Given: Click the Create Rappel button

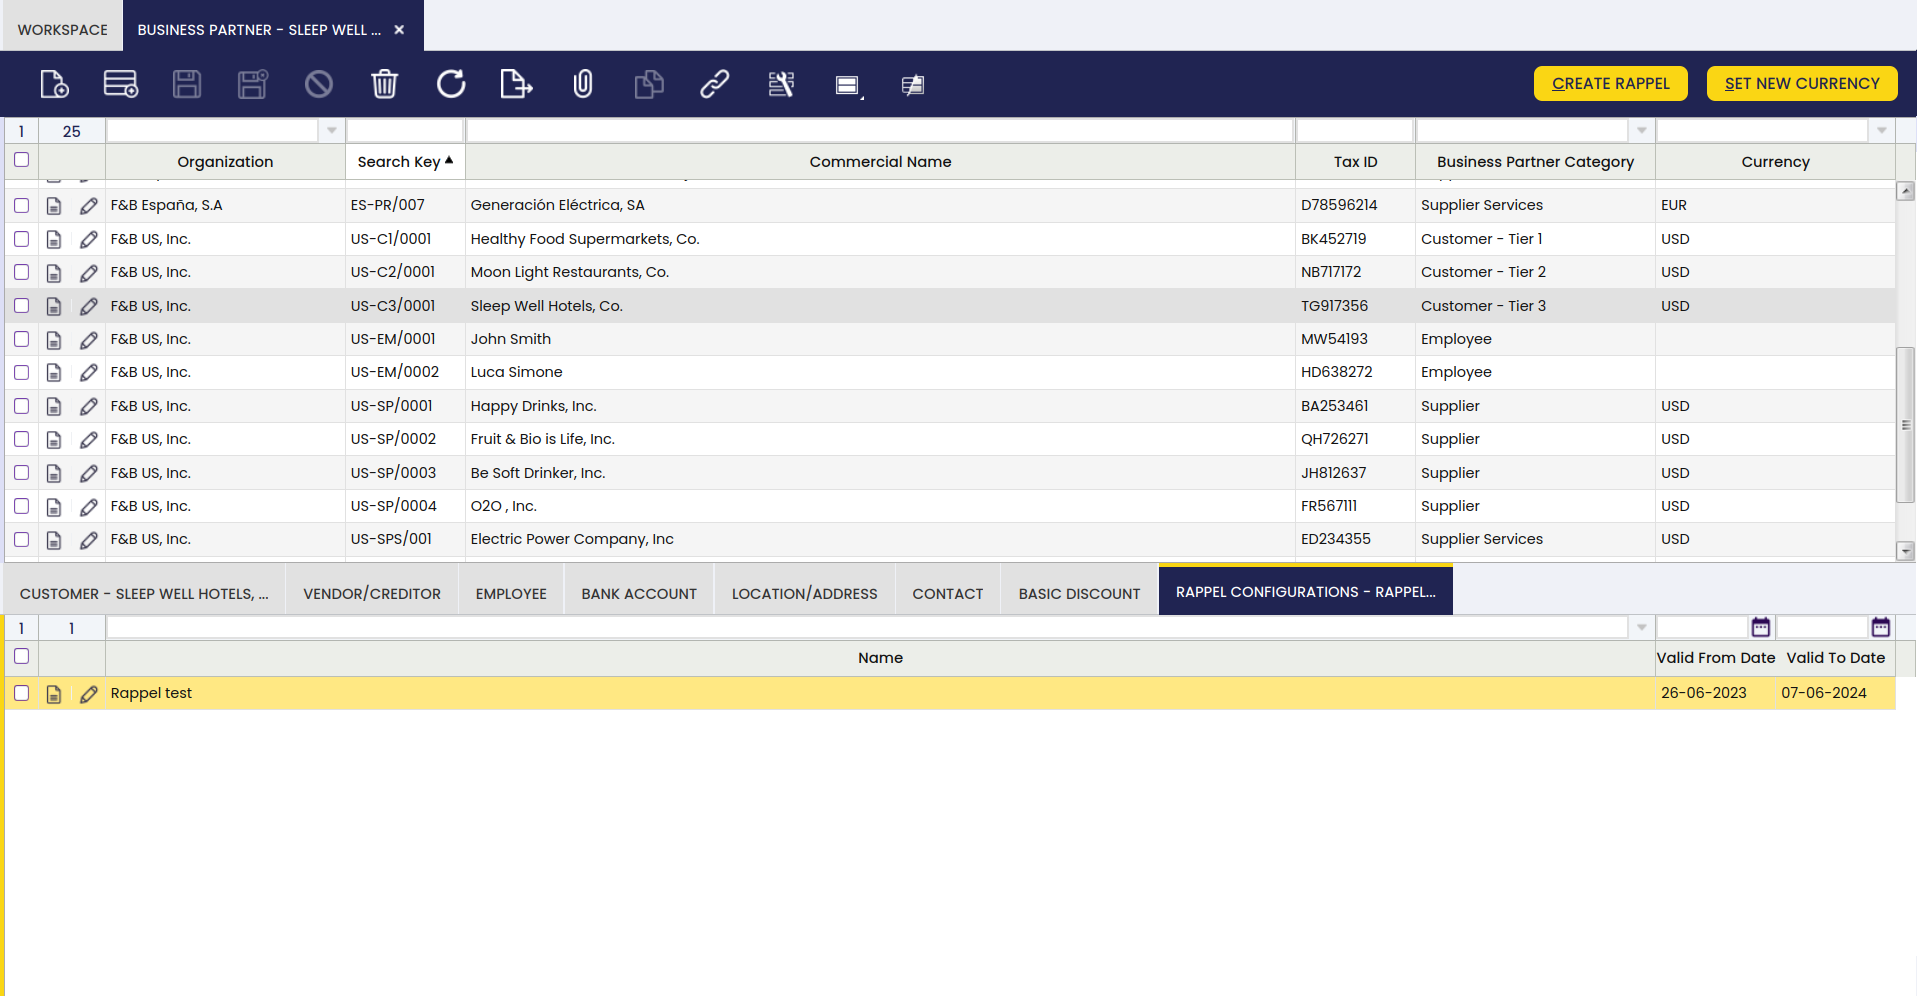Looking at the screenshot, I should [1610, 84].
